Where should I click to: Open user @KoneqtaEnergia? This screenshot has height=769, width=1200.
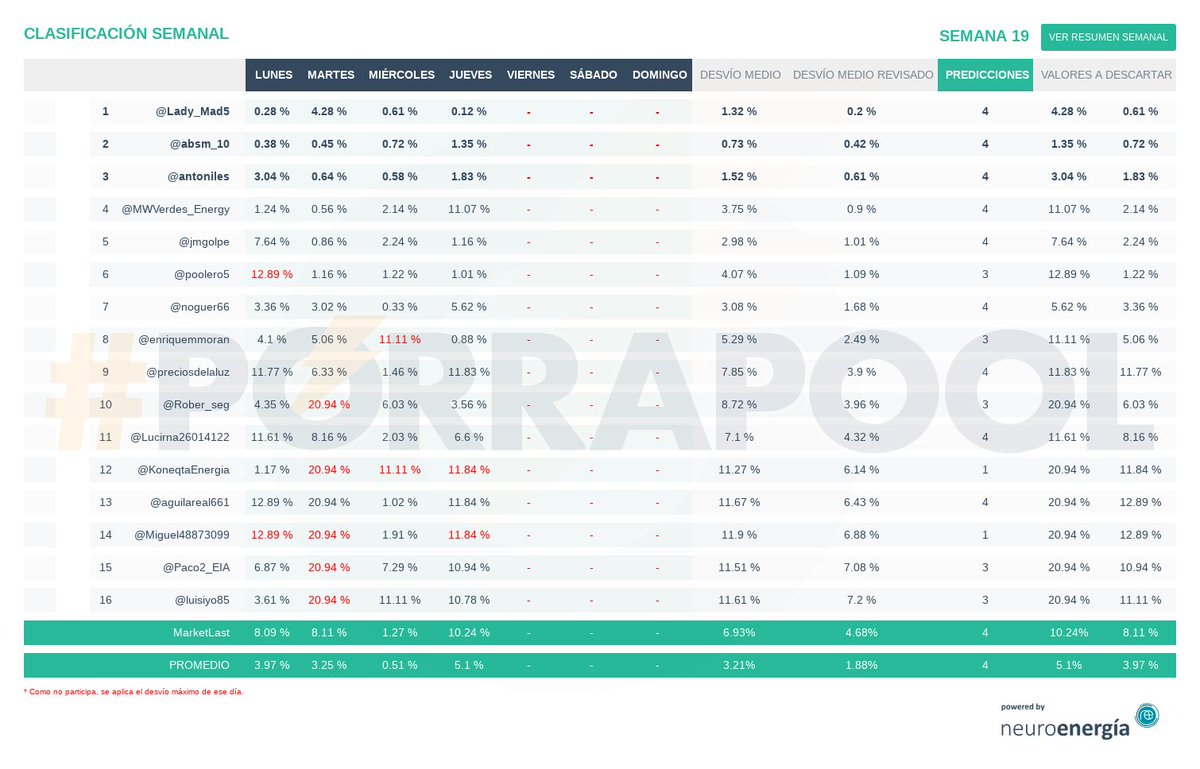coord(183,470)
